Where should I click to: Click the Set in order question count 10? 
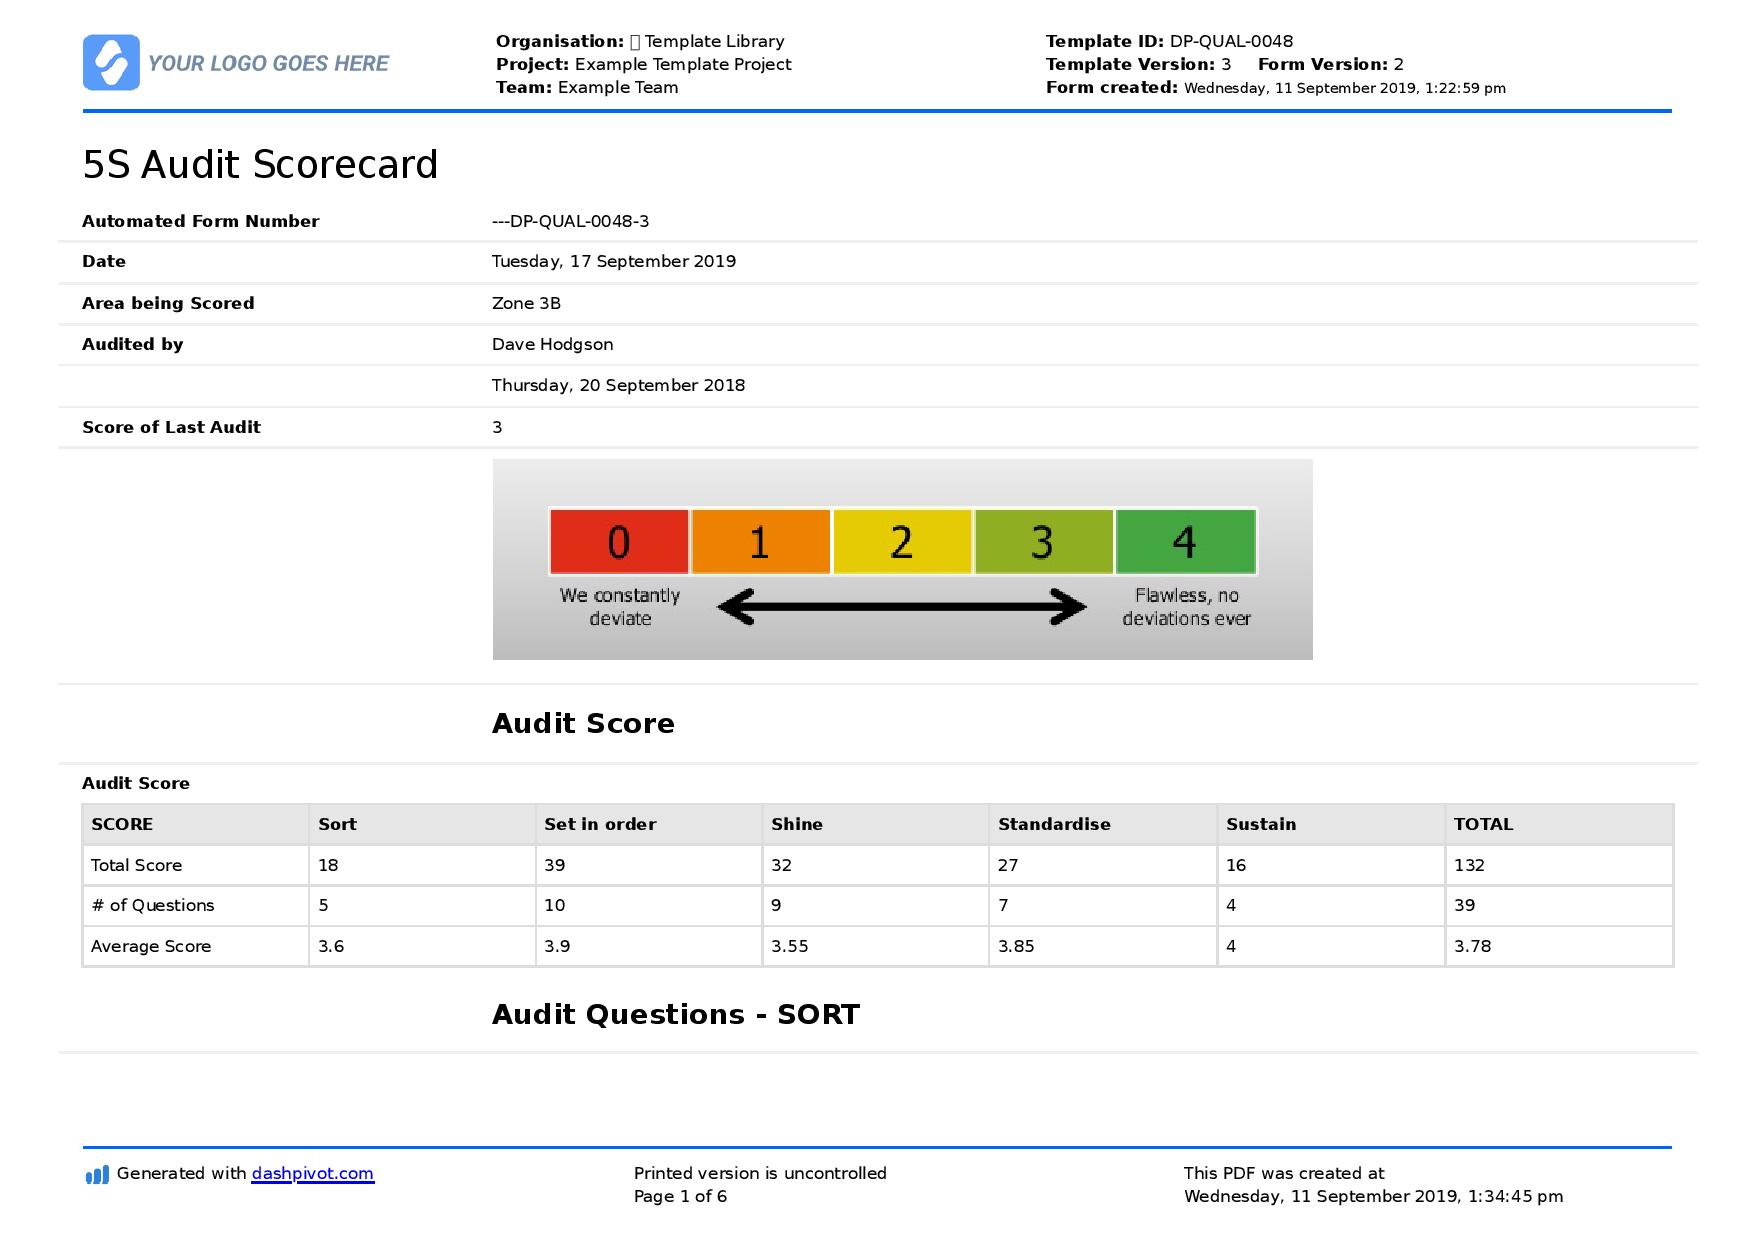(x=555, y=905)
